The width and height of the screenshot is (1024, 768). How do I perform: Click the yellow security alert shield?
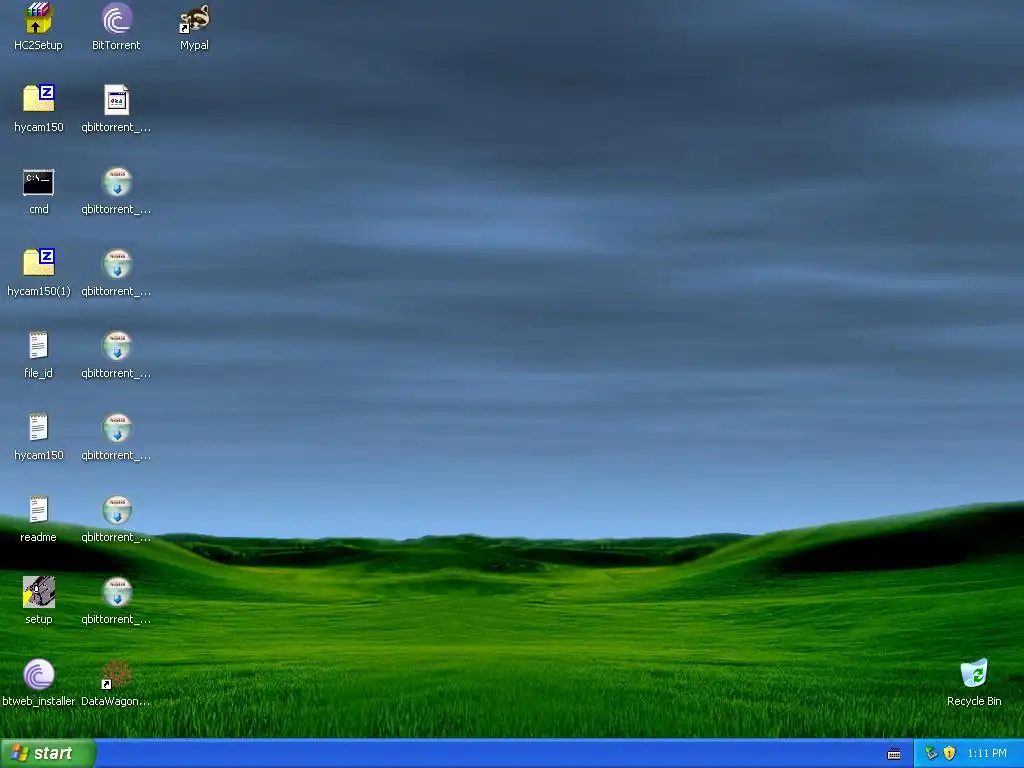[x=950, y=754]
